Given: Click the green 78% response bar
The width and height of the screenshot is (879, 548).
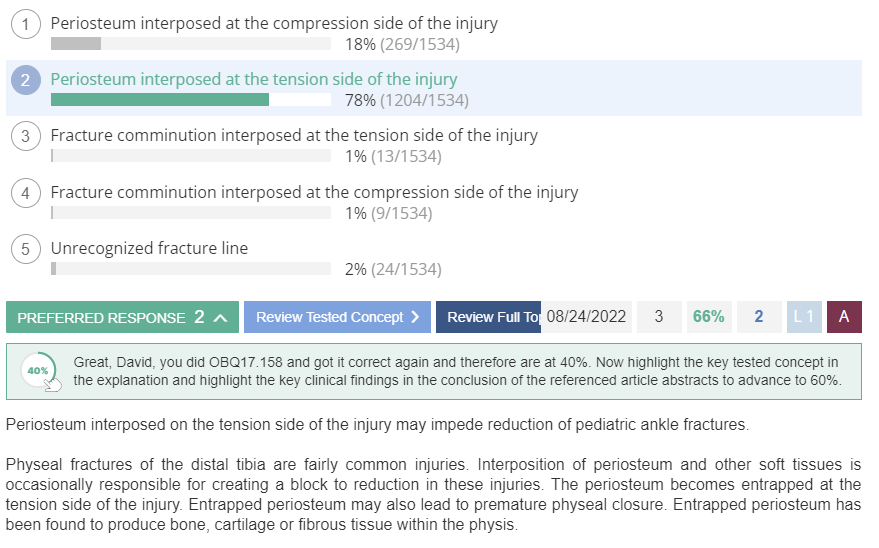Looking at the screenshot, I should tap(160, 100).
